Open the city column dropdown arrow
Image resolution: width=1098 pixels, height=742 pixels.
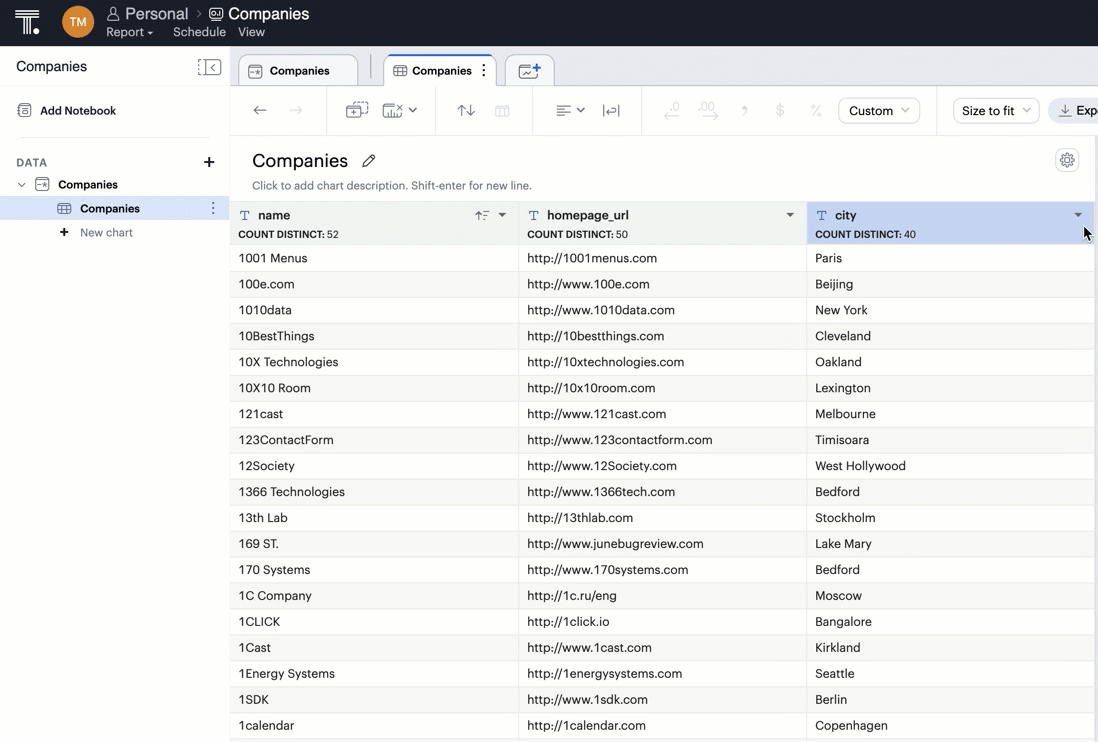click(1078, 215)
